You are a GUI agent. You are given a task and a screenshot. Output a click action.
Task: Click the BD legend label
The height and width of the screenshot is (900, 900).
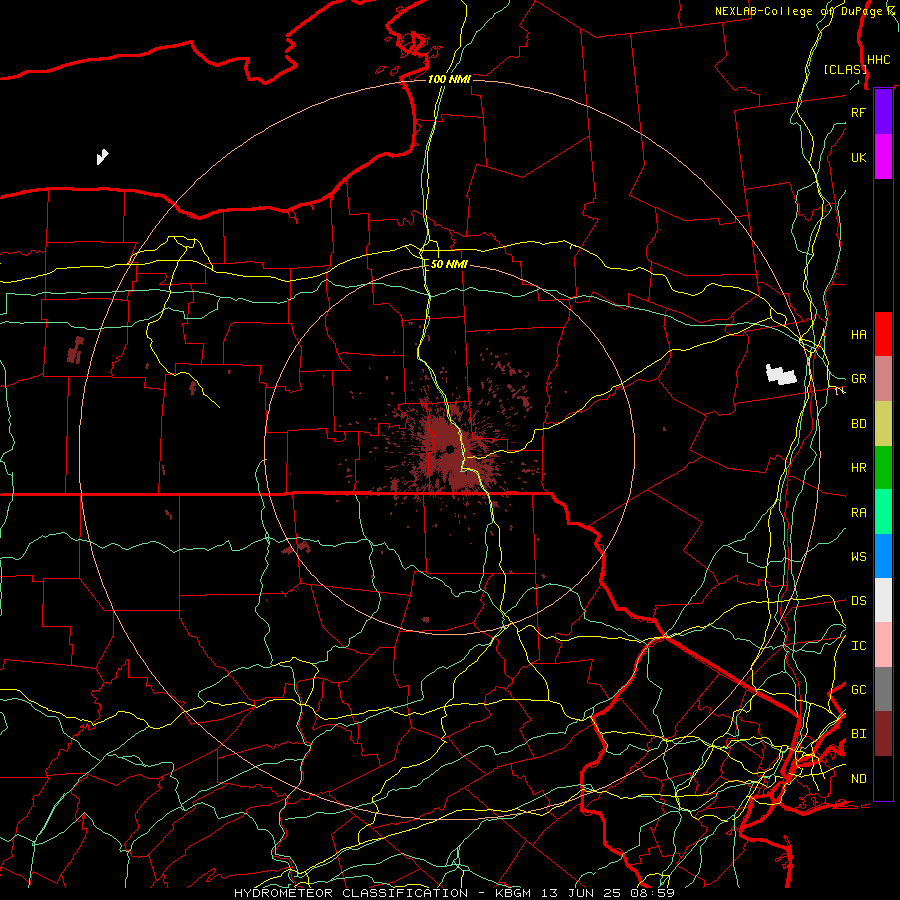(858, 424)
